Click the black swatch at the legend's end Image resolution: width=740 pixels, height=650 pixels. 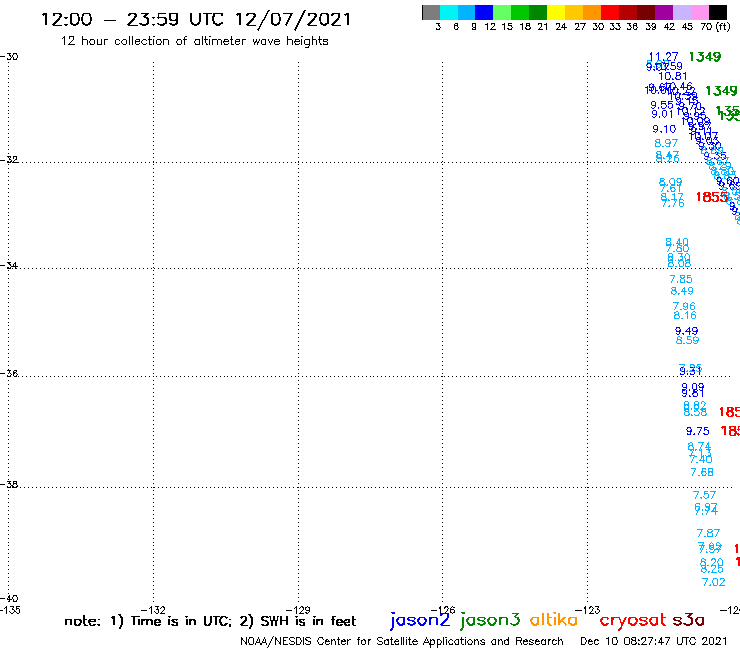pyautogui.click(x=718, y=12)
